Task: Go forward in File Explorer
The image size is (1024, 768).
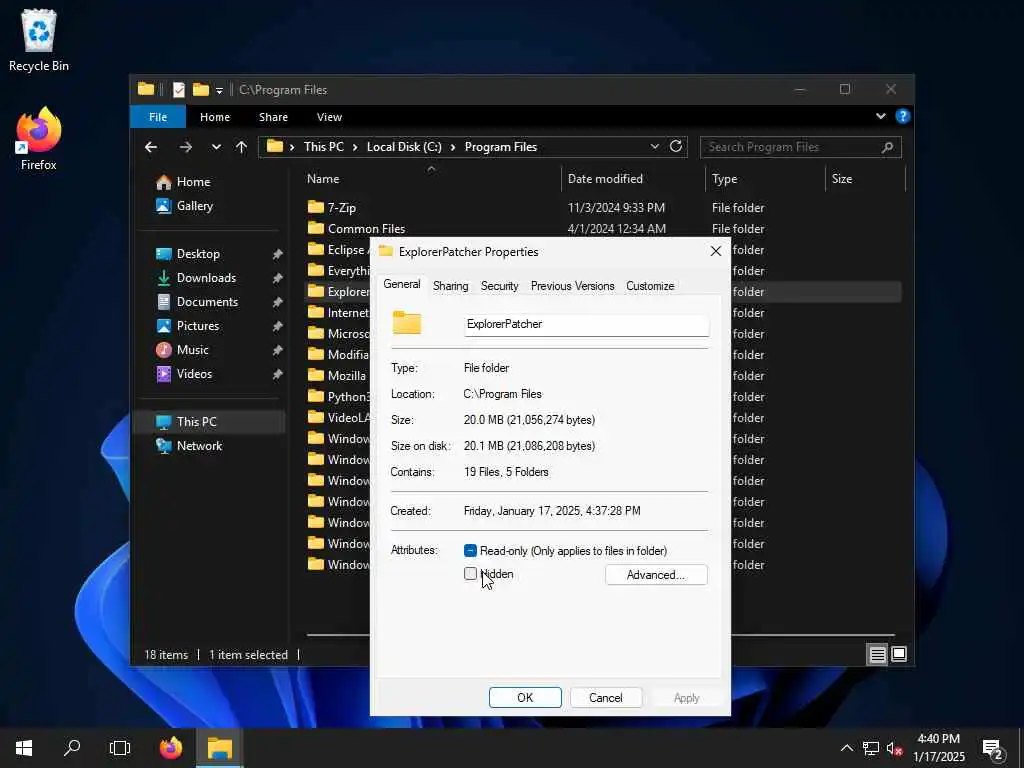Action: tap(186, 147)
